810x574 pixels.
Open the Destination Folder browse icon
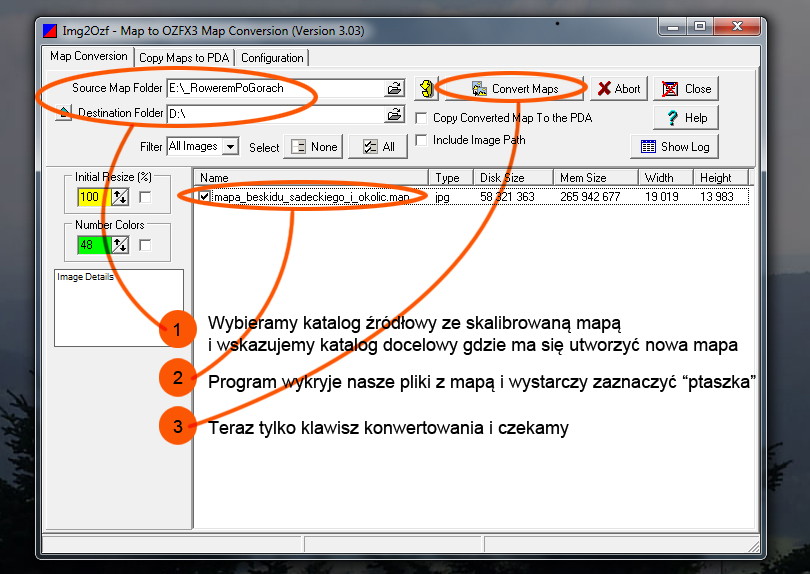coord(395,114)
